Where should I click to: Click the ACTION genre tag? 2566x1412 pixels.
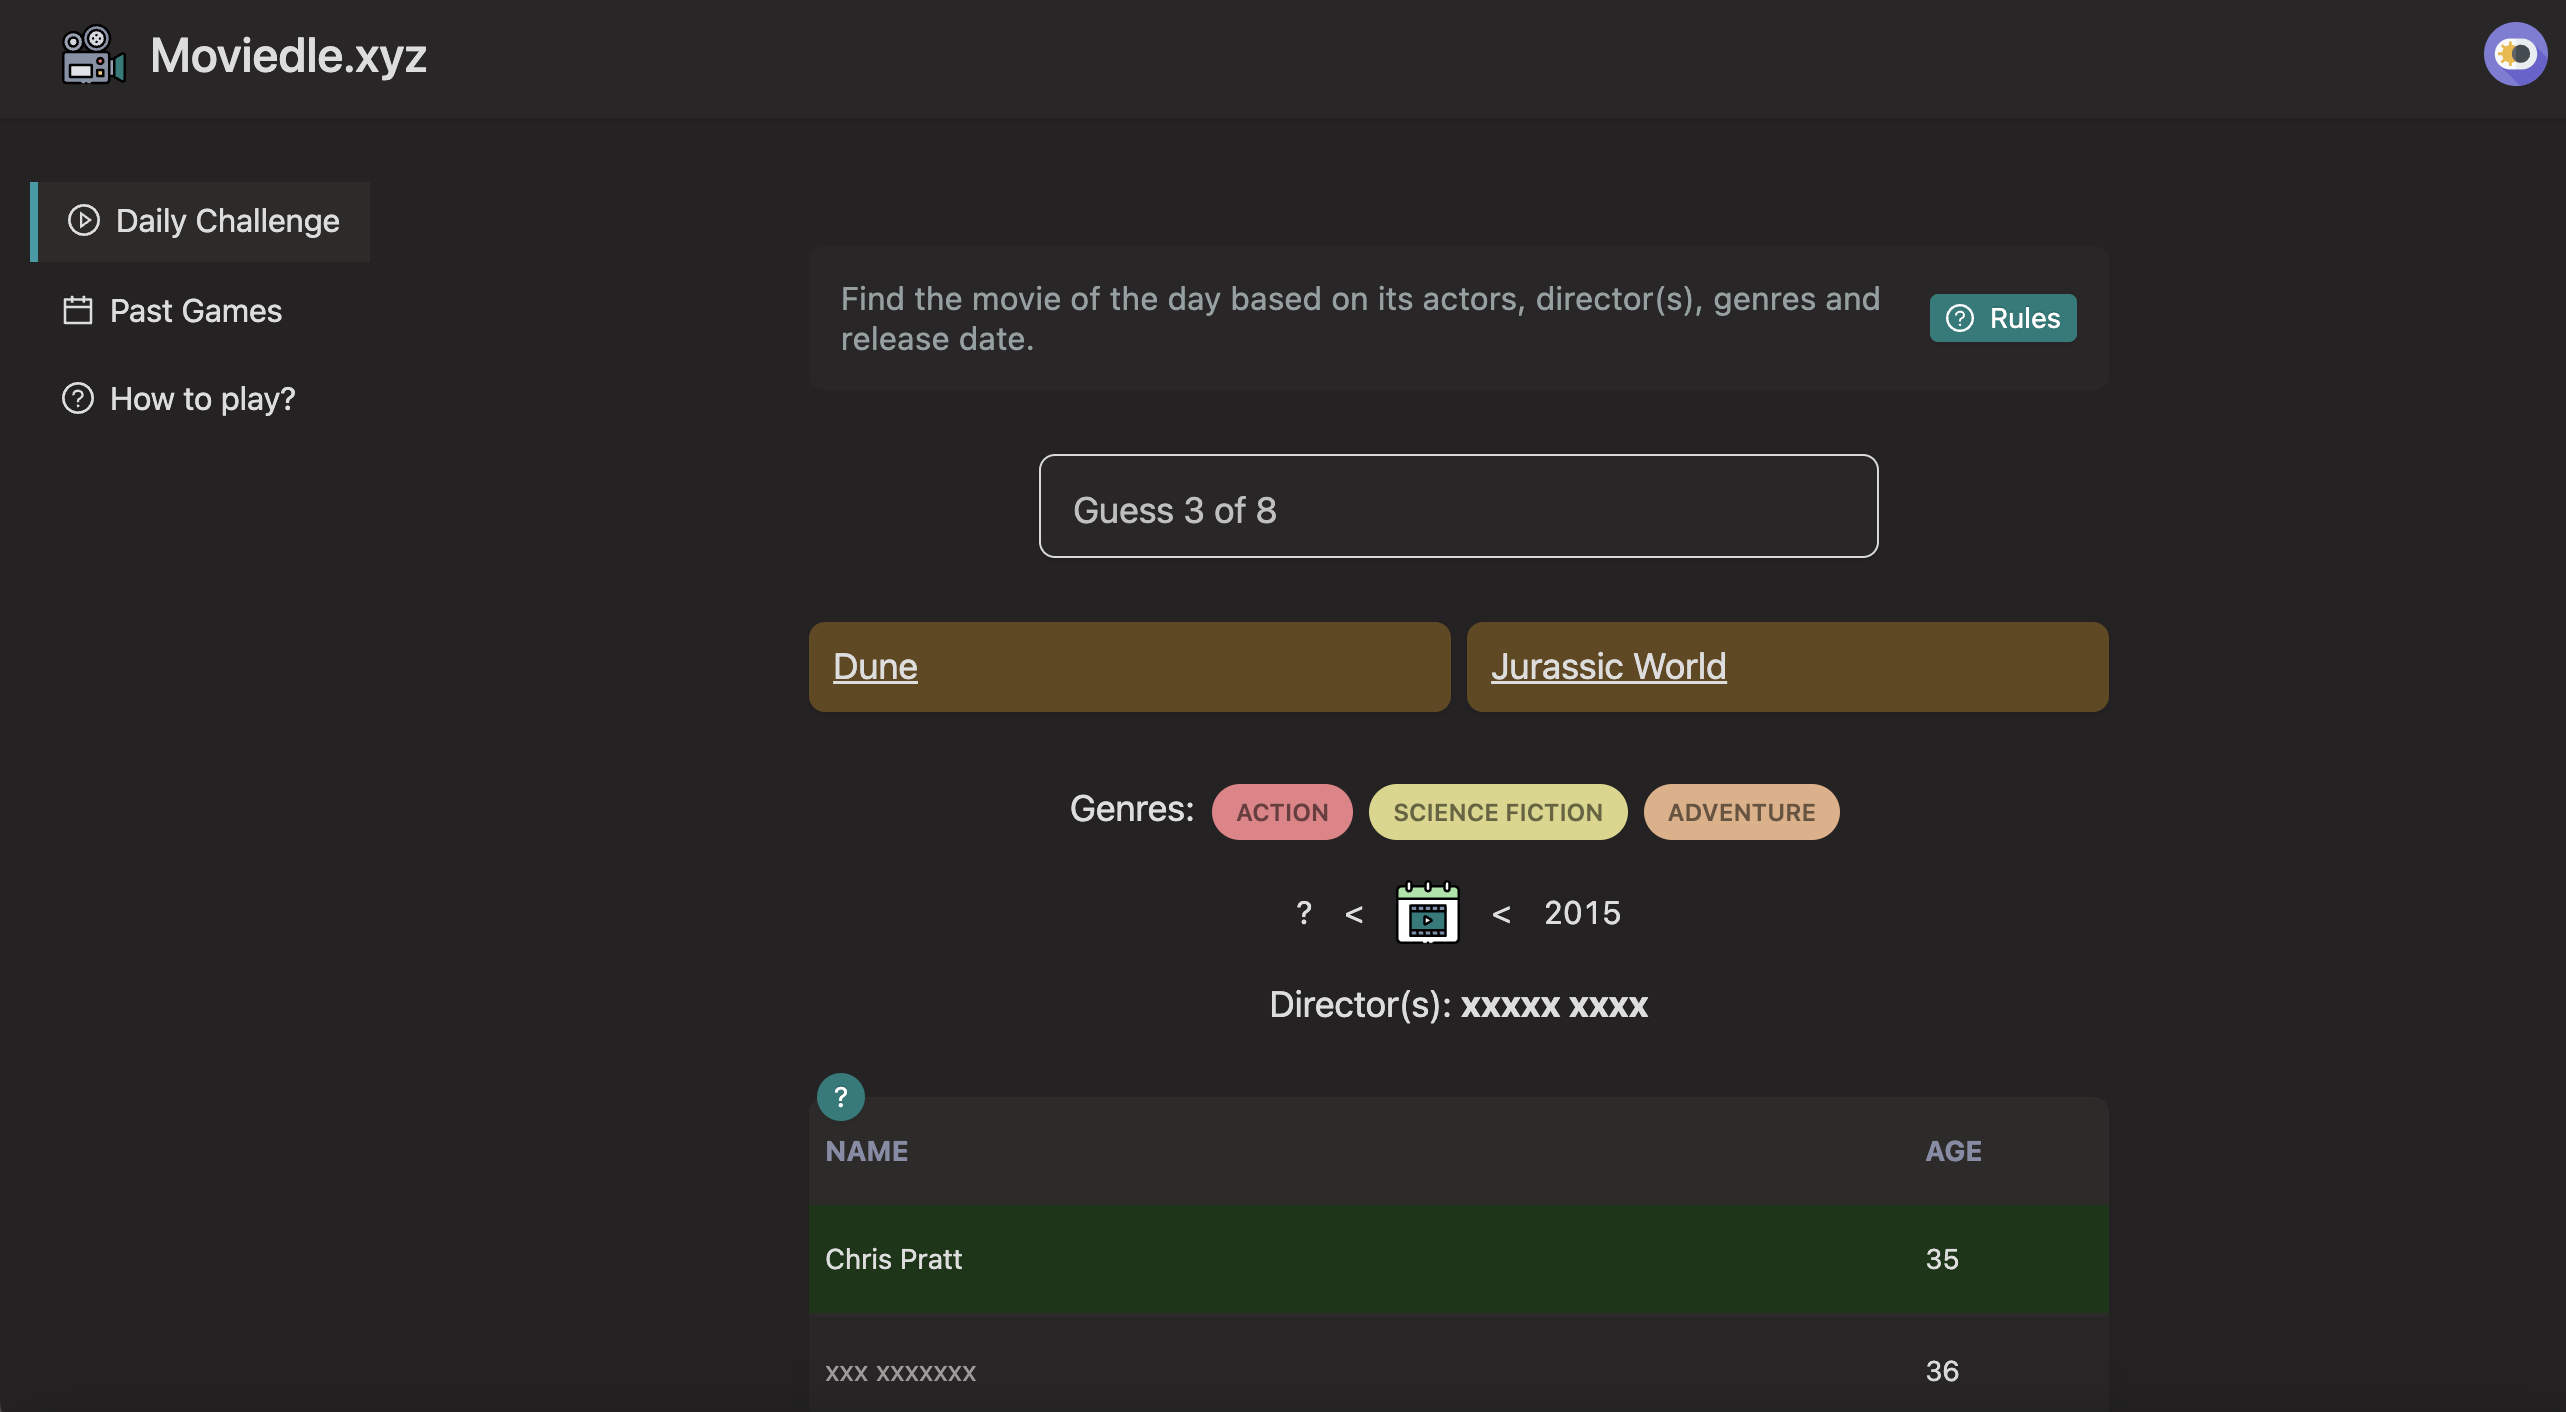click(1282, 812)
